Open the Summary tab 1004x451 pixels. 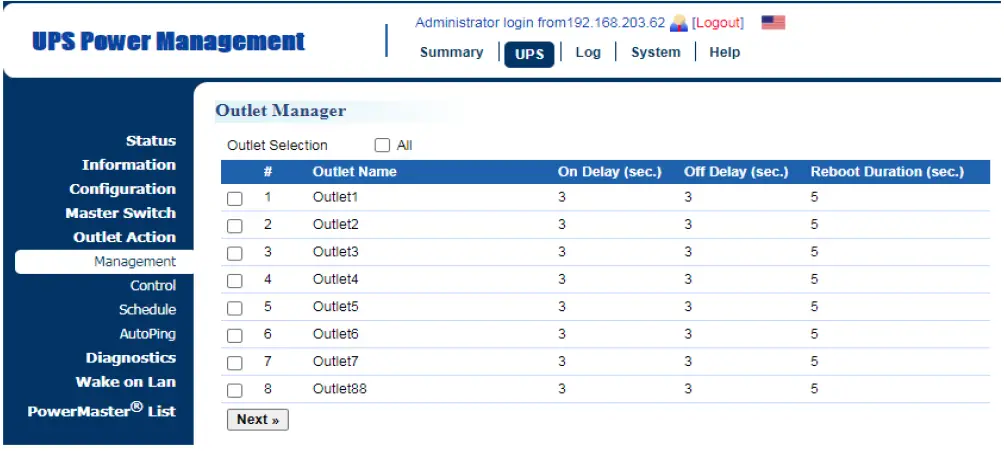(451, 53)
